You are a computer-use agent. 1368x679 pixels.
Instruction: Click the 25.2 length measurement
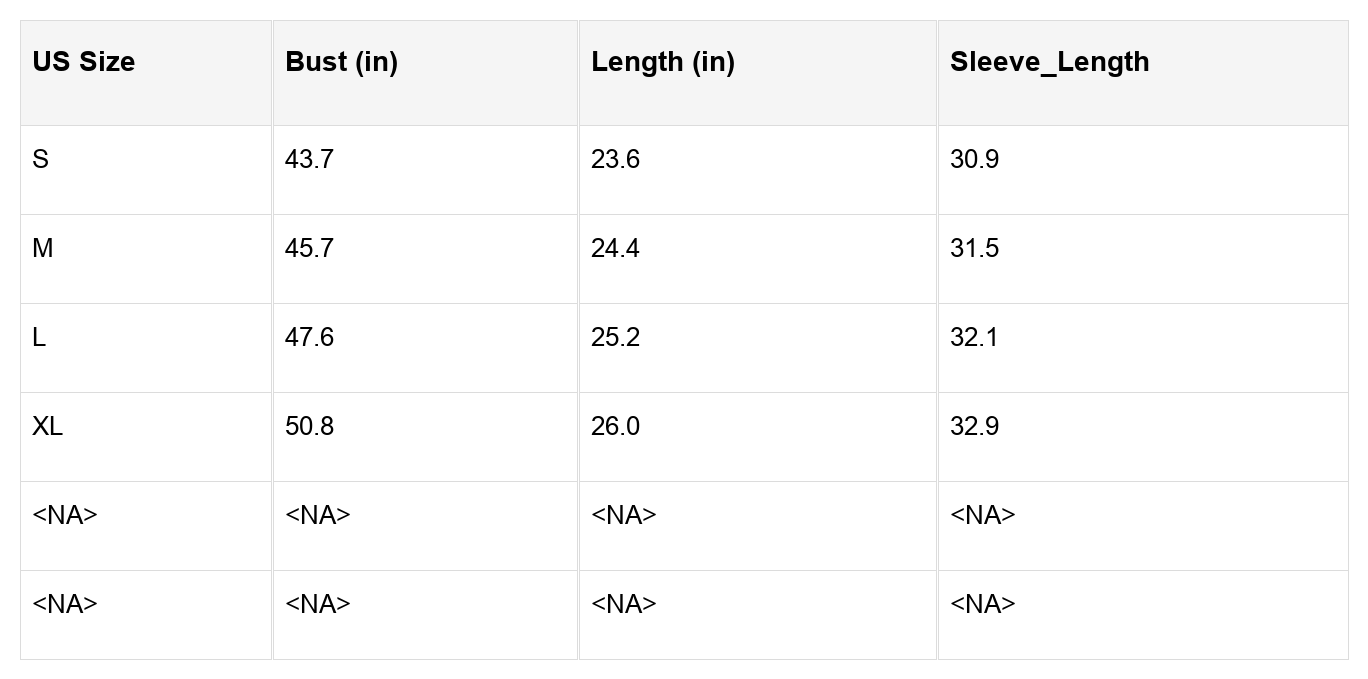coord(615,338)
